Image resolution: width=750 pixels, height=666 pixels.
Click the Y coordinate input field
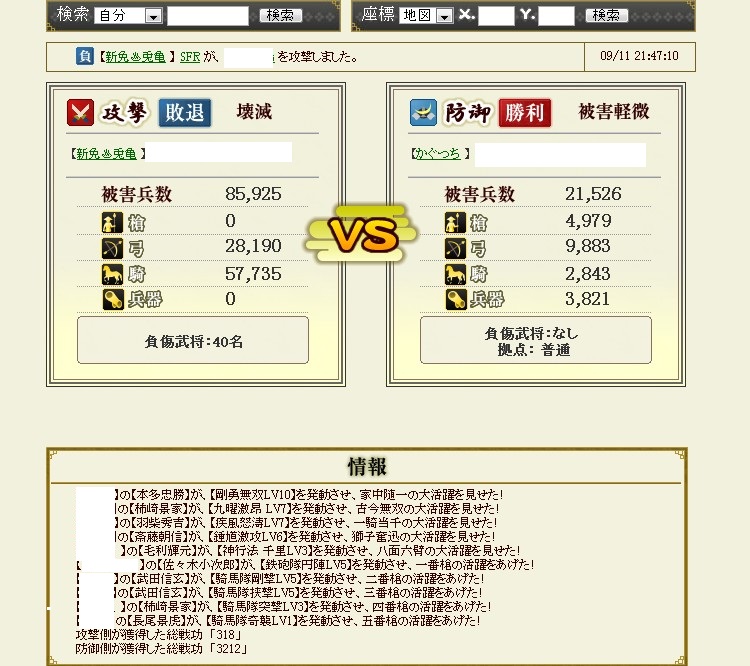556,16
